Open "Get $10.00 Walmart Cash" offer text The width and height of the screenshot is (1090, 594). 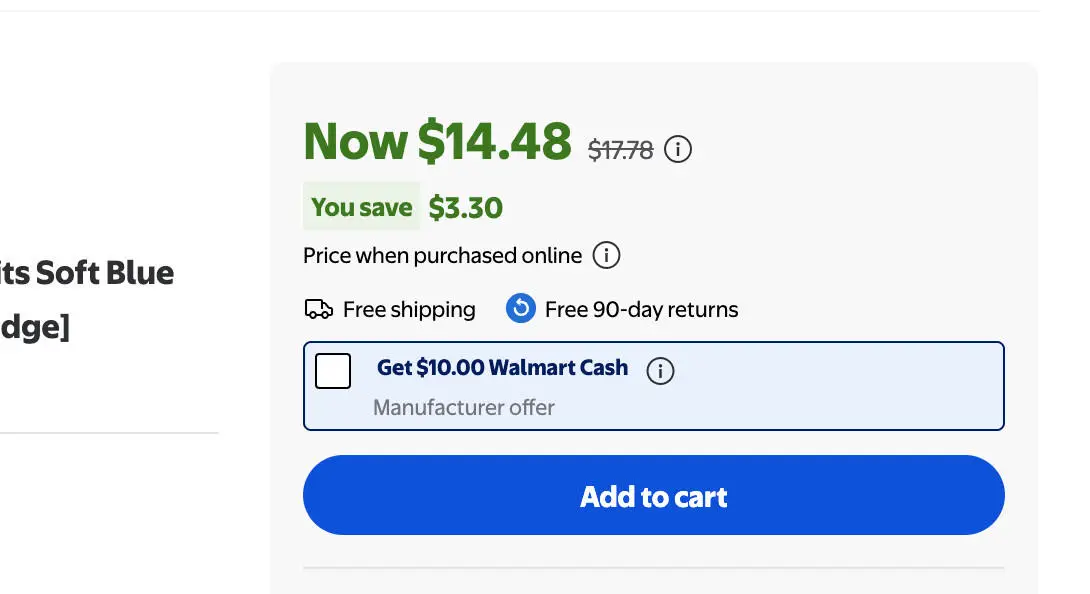(x=502, y=368)
